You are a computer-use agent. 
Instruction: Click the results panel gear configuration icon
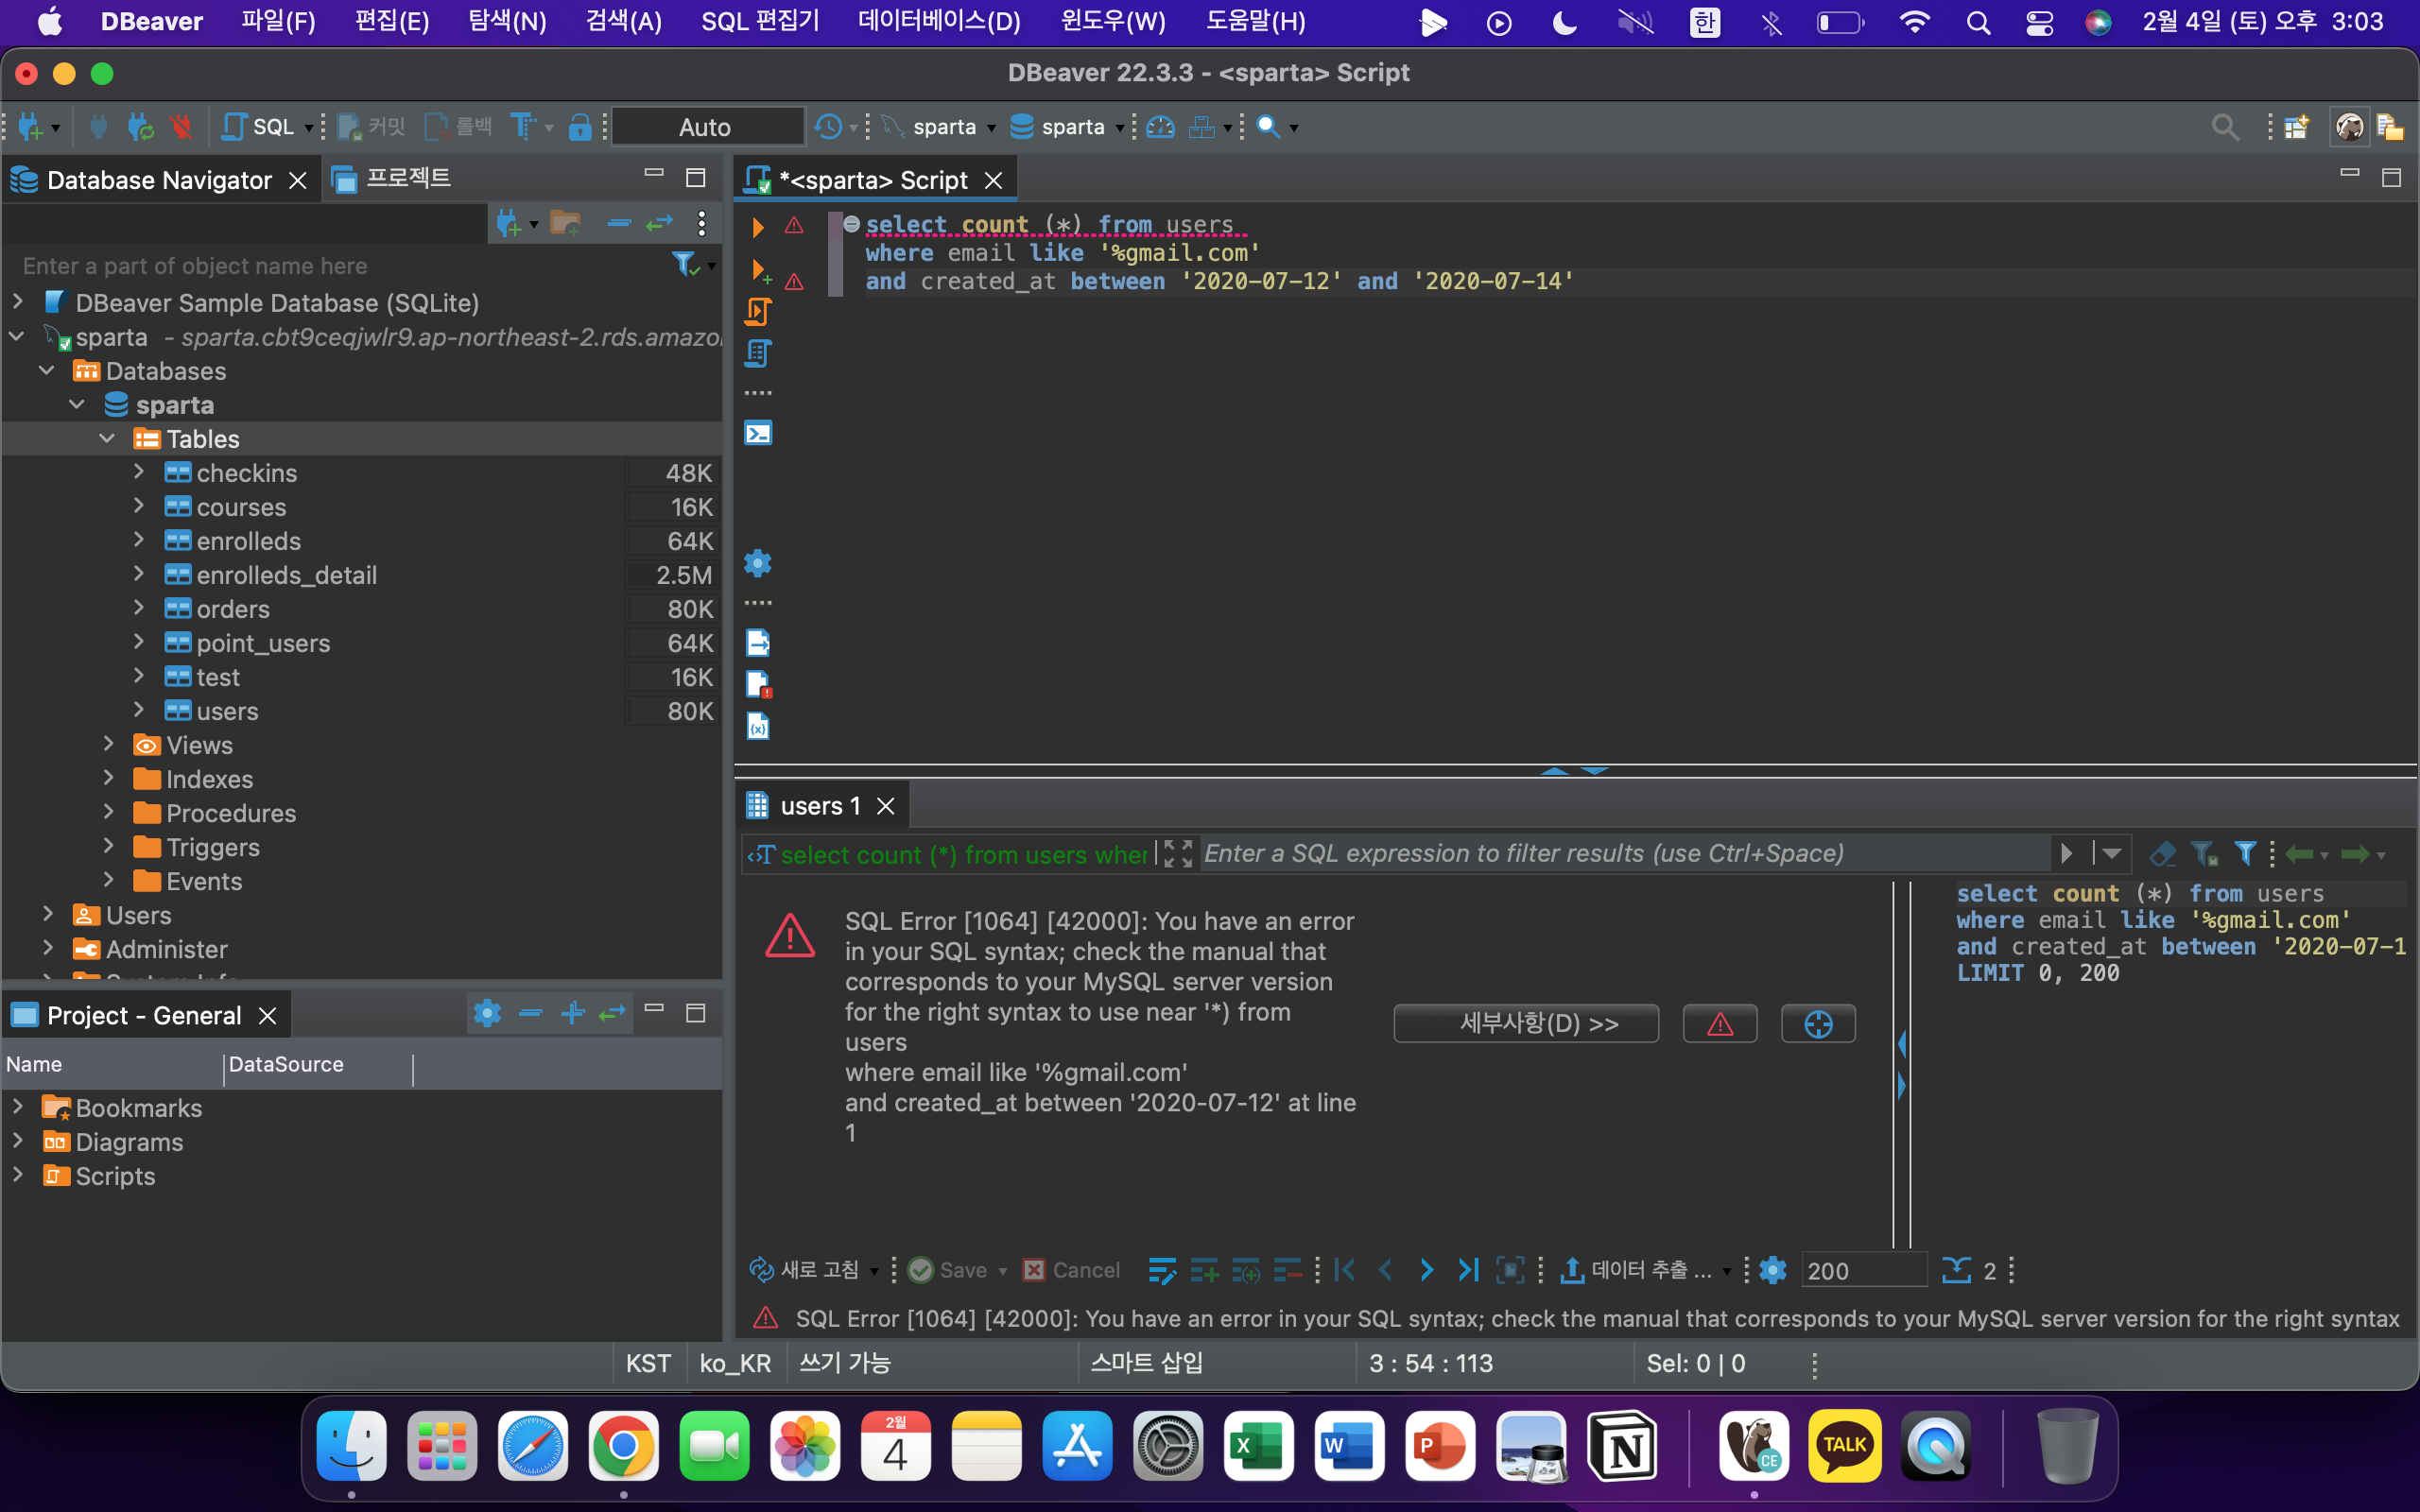pos(1773,1270)
